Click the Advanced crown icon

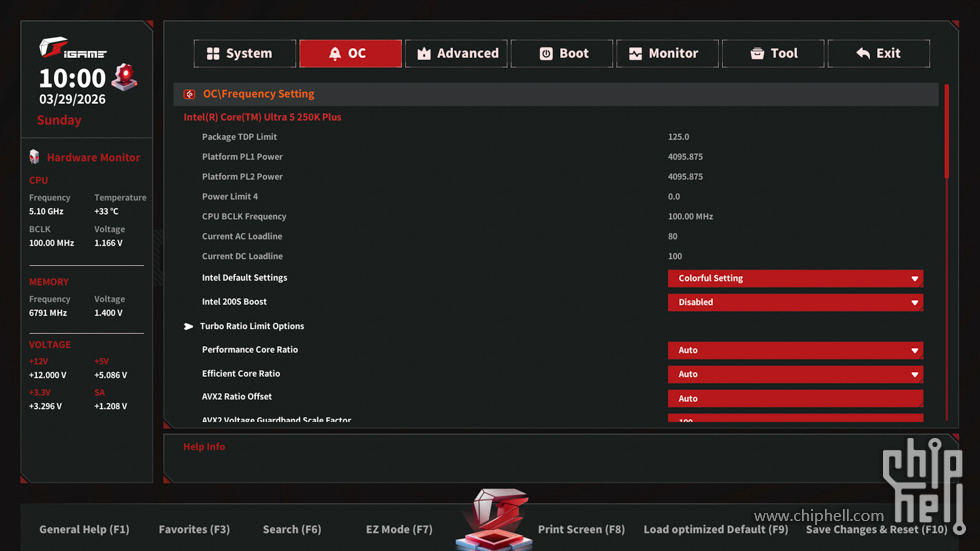pos(424,54)
